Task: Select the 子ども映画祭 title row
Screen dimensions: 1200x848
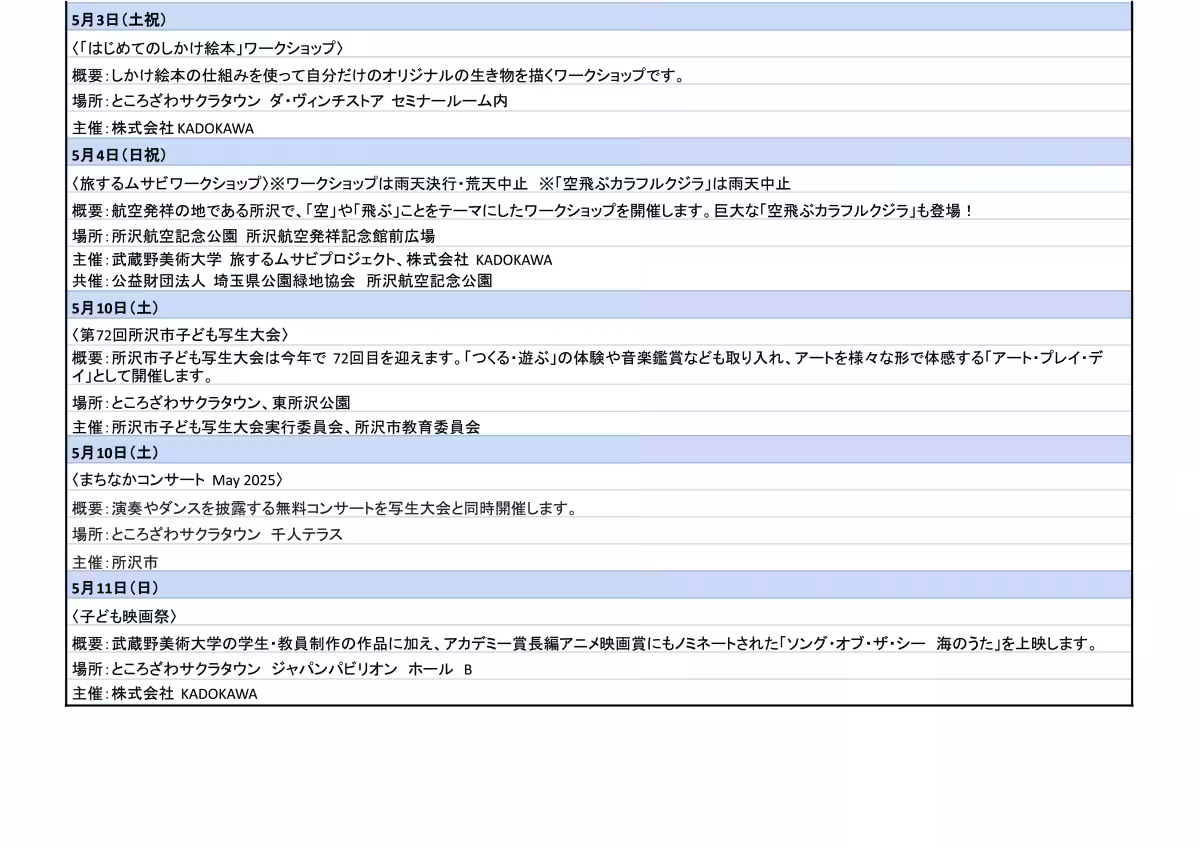Action: (125, 616)
